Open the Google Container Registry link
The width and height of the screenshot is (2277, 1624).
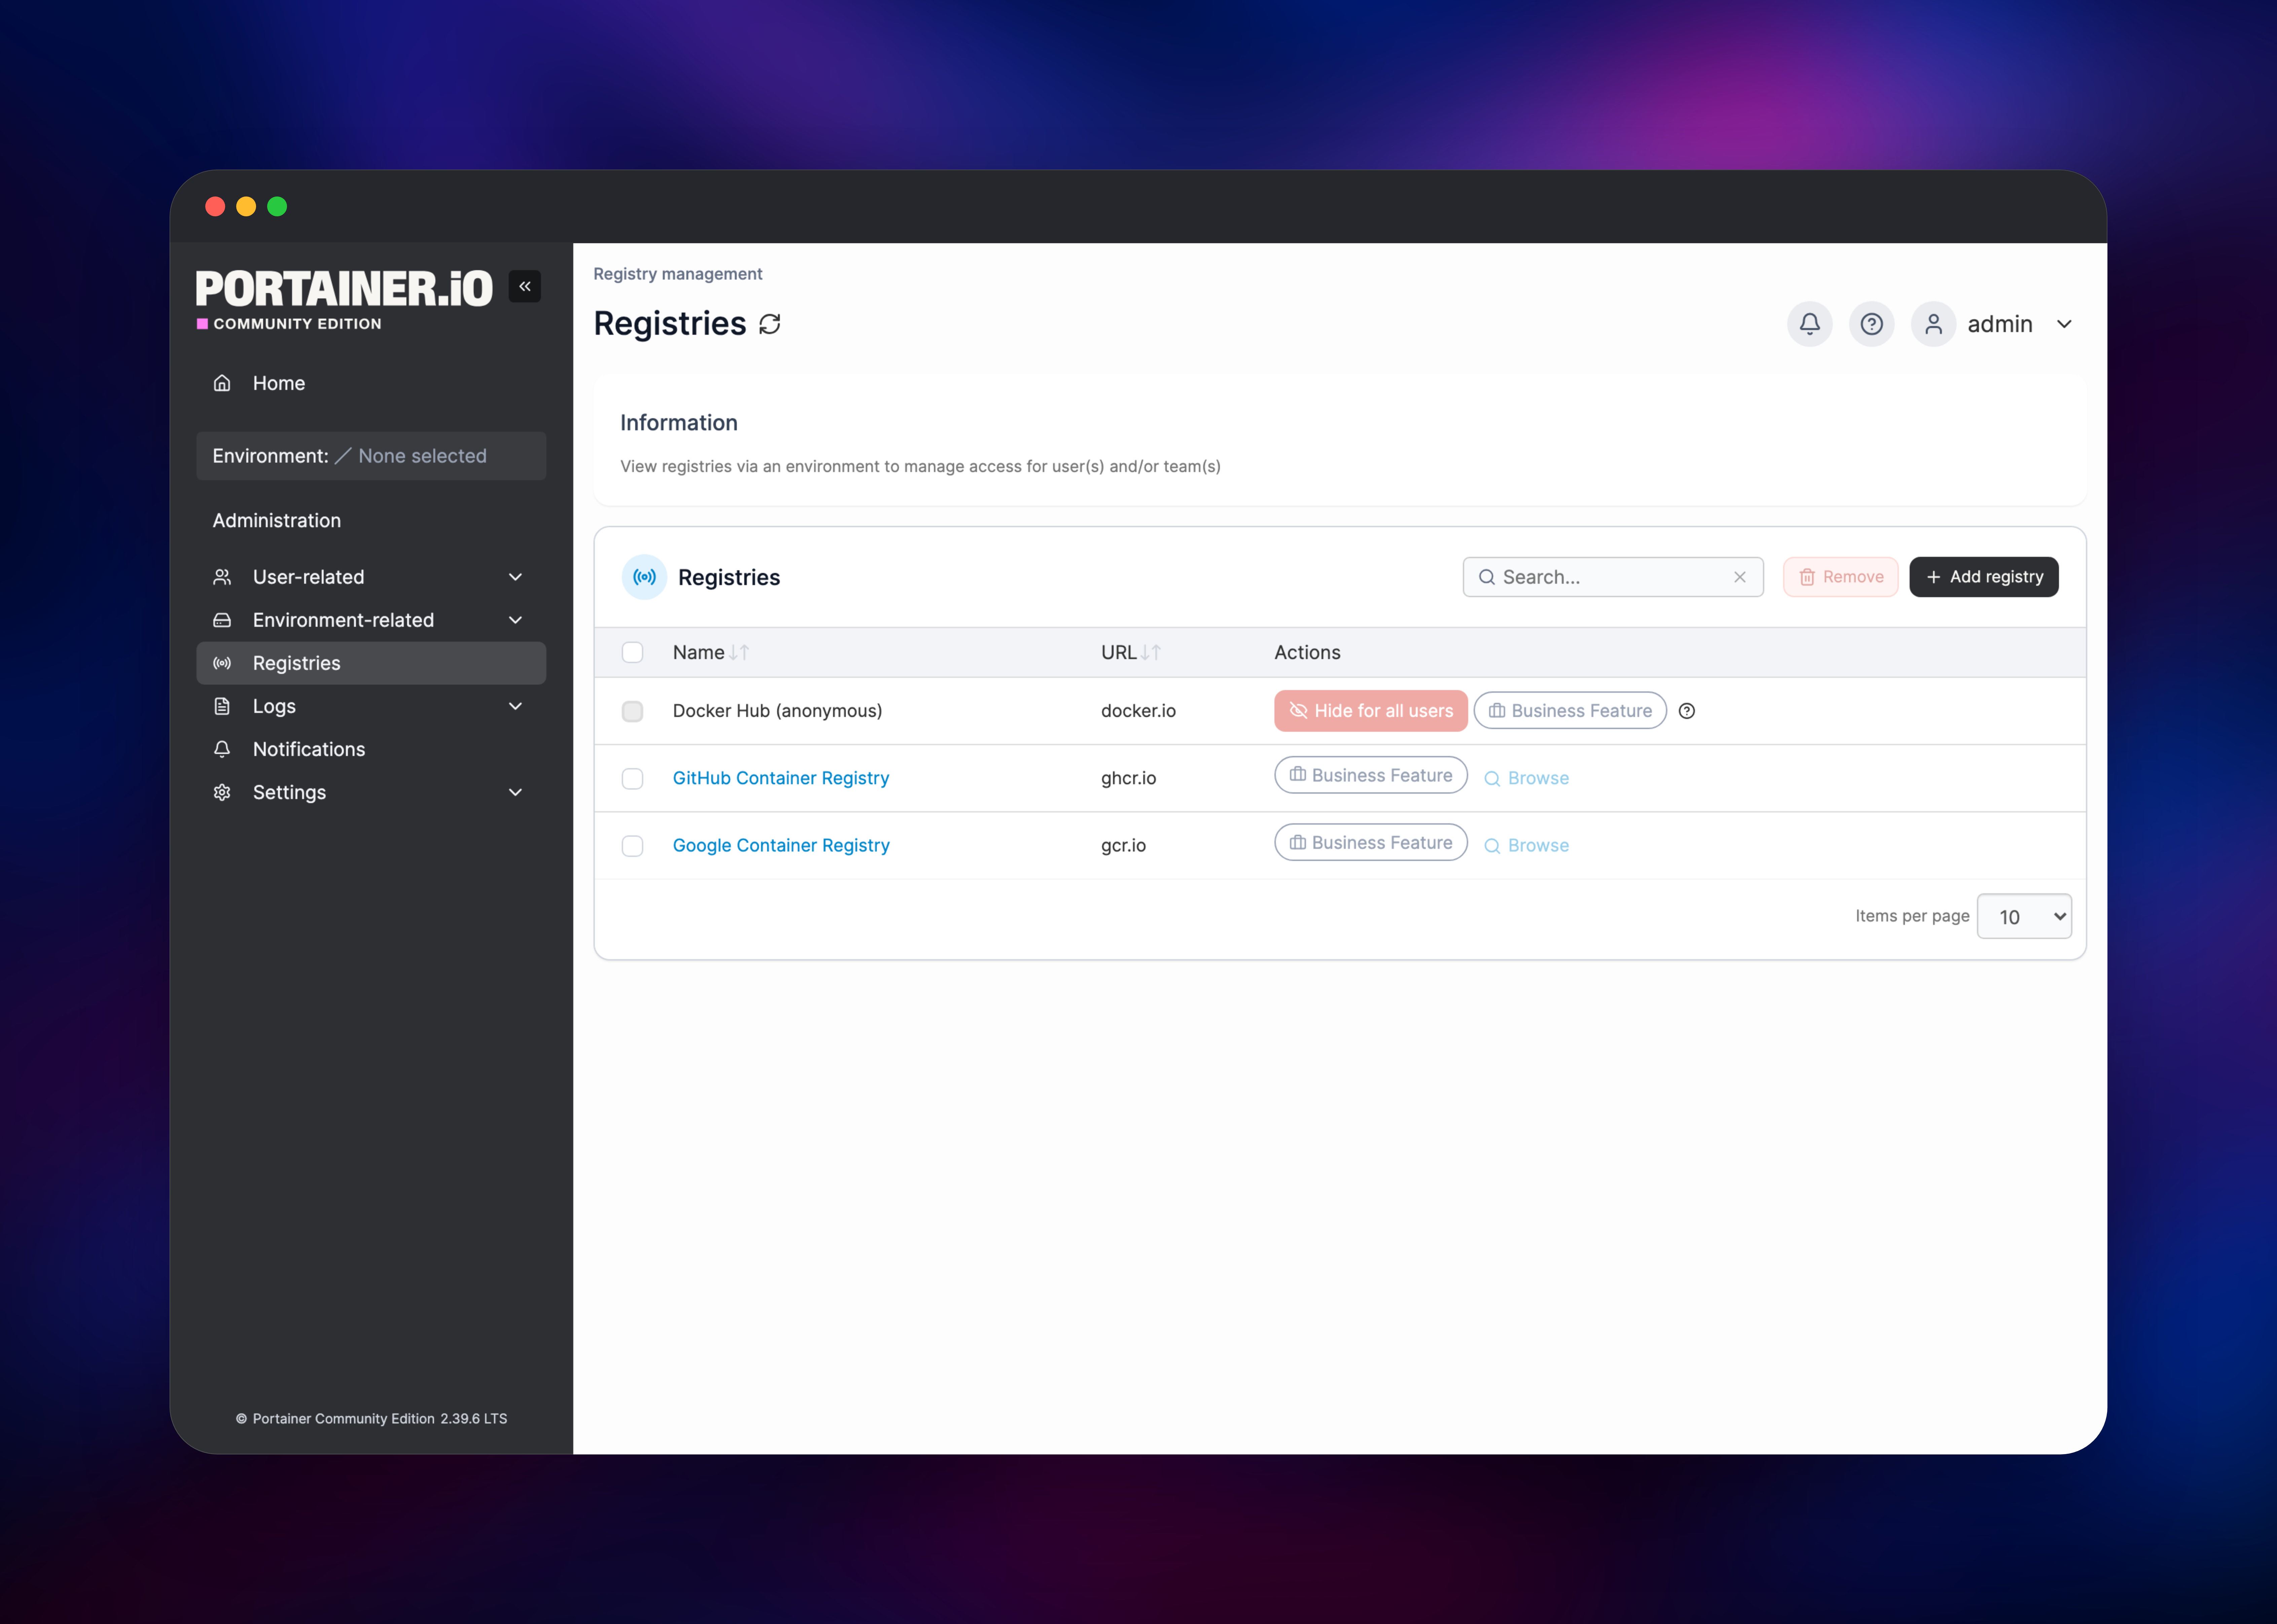(x=781, y=846)
